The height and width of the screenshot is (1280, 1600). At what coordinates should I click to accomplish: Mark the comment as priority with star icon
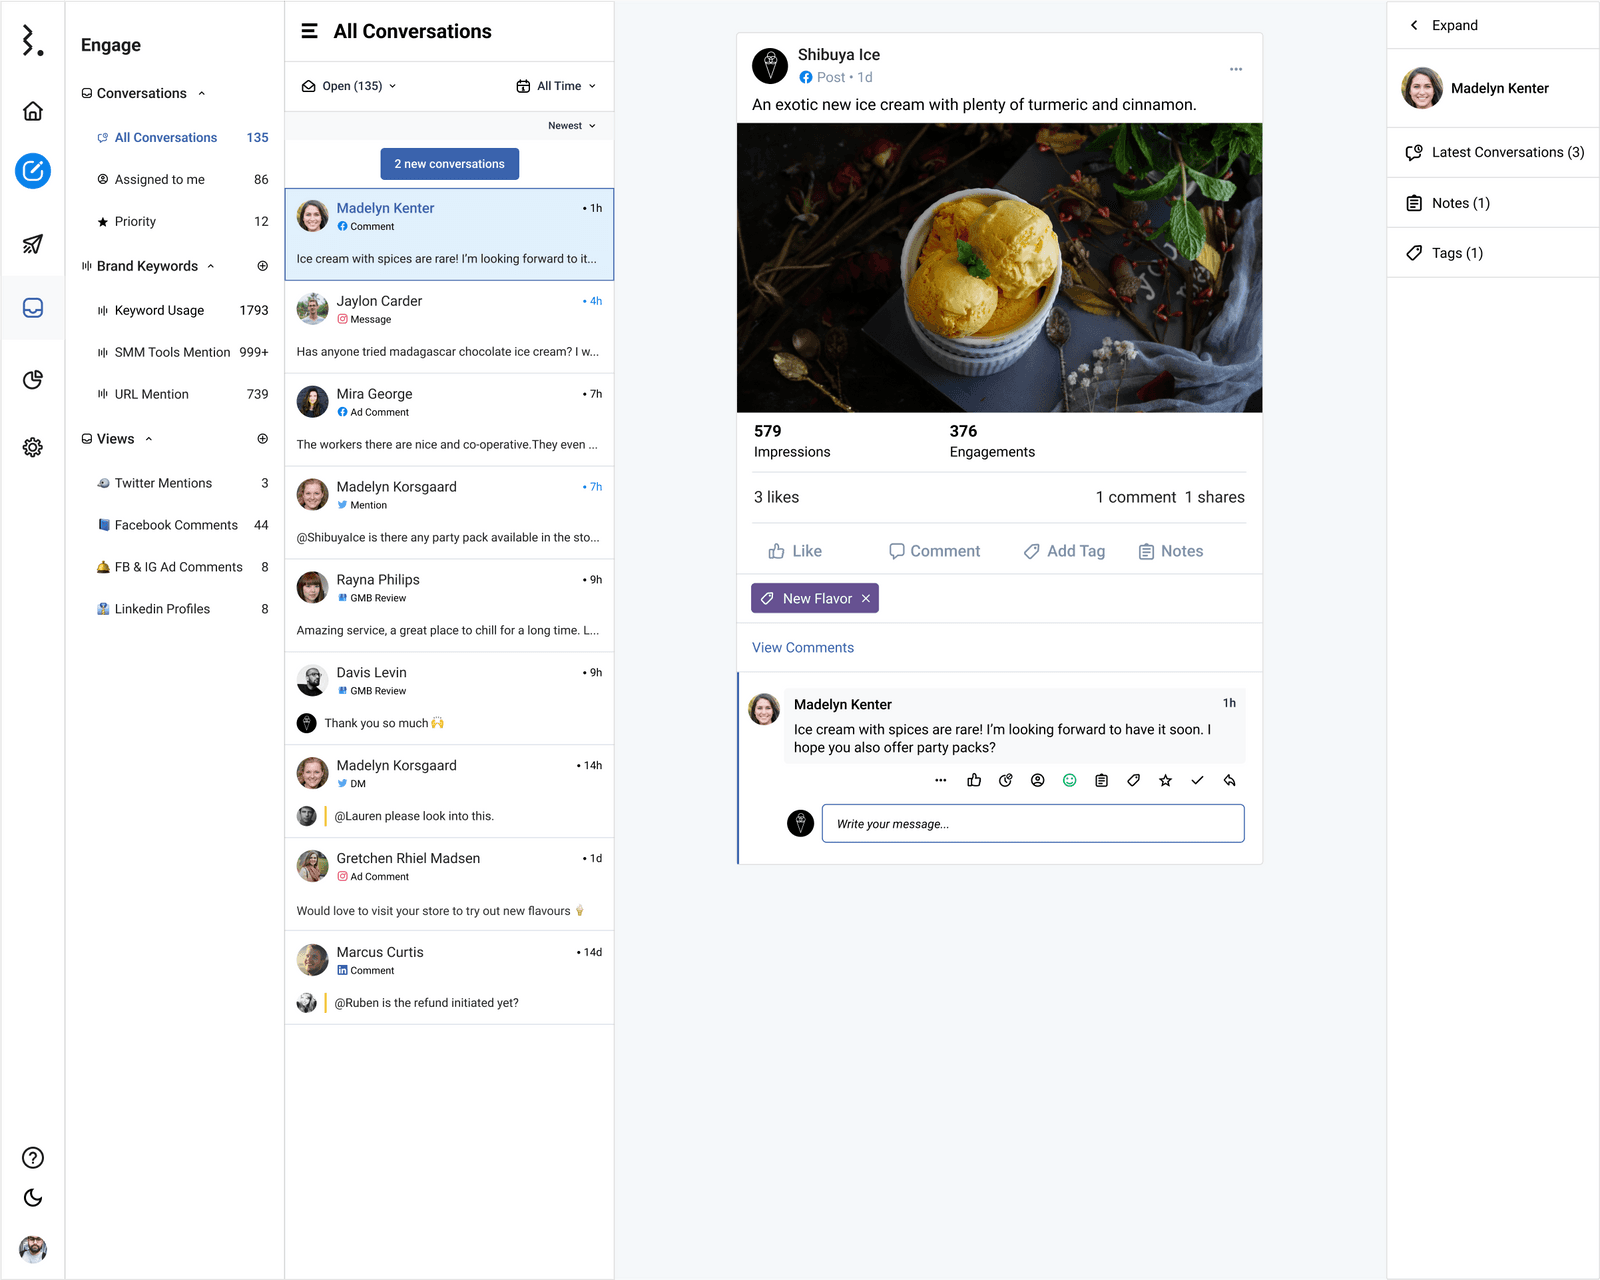point(1165,781)
